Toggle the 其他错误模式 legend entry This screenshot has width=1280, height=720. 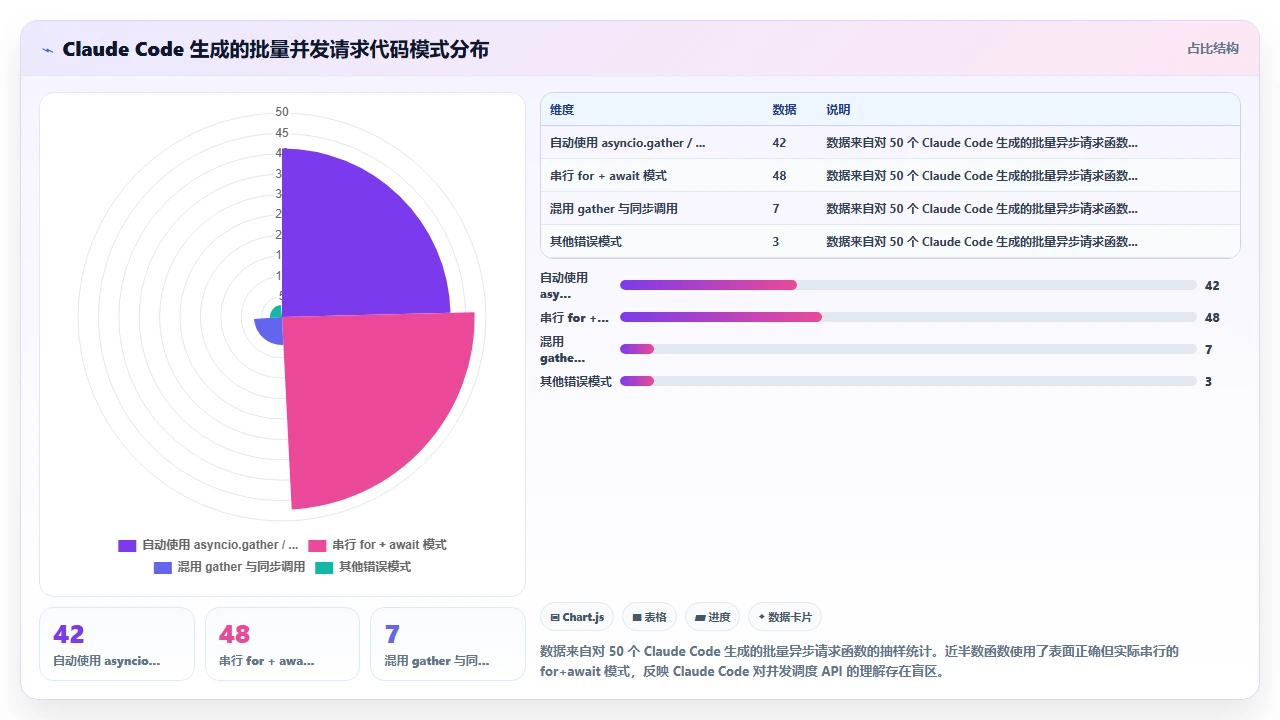pyautogui.click(x=363, y=567)
